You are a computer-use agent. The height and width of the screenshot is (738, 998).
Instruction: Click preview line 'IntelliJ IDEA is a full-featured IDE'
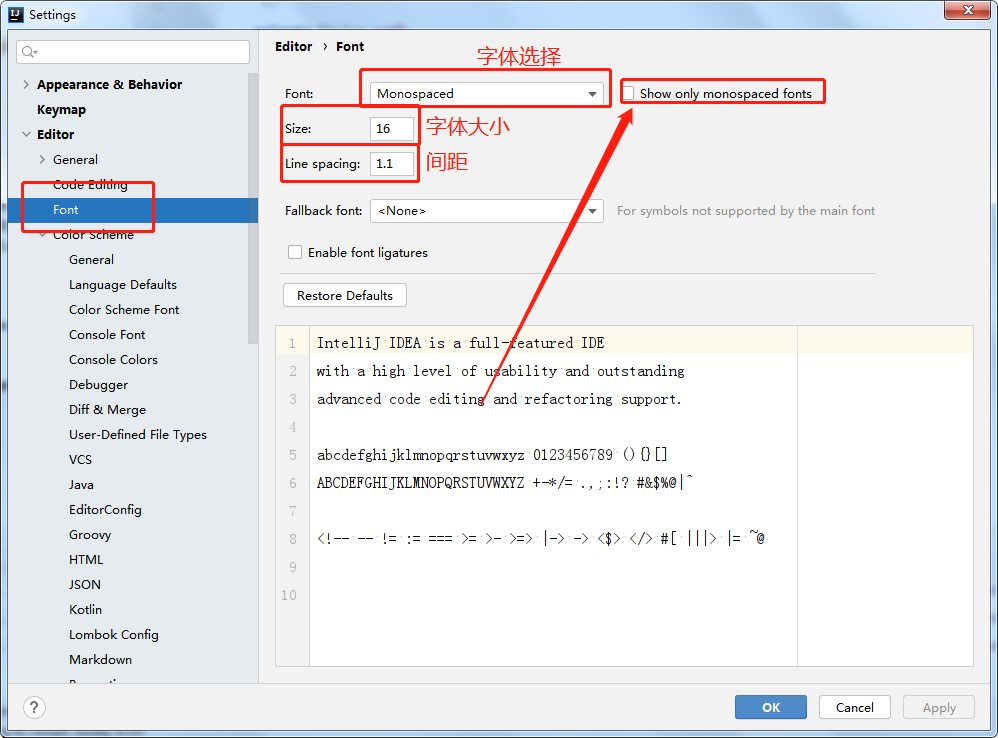coord(461,343)
